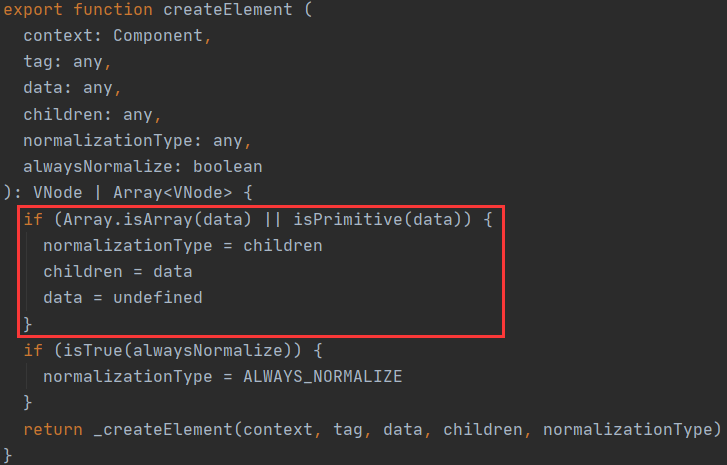Image resolution: width=727 pixels, height=465 pixels.
Task: Click the tag parameter declaration
Action: click(67, 62)
